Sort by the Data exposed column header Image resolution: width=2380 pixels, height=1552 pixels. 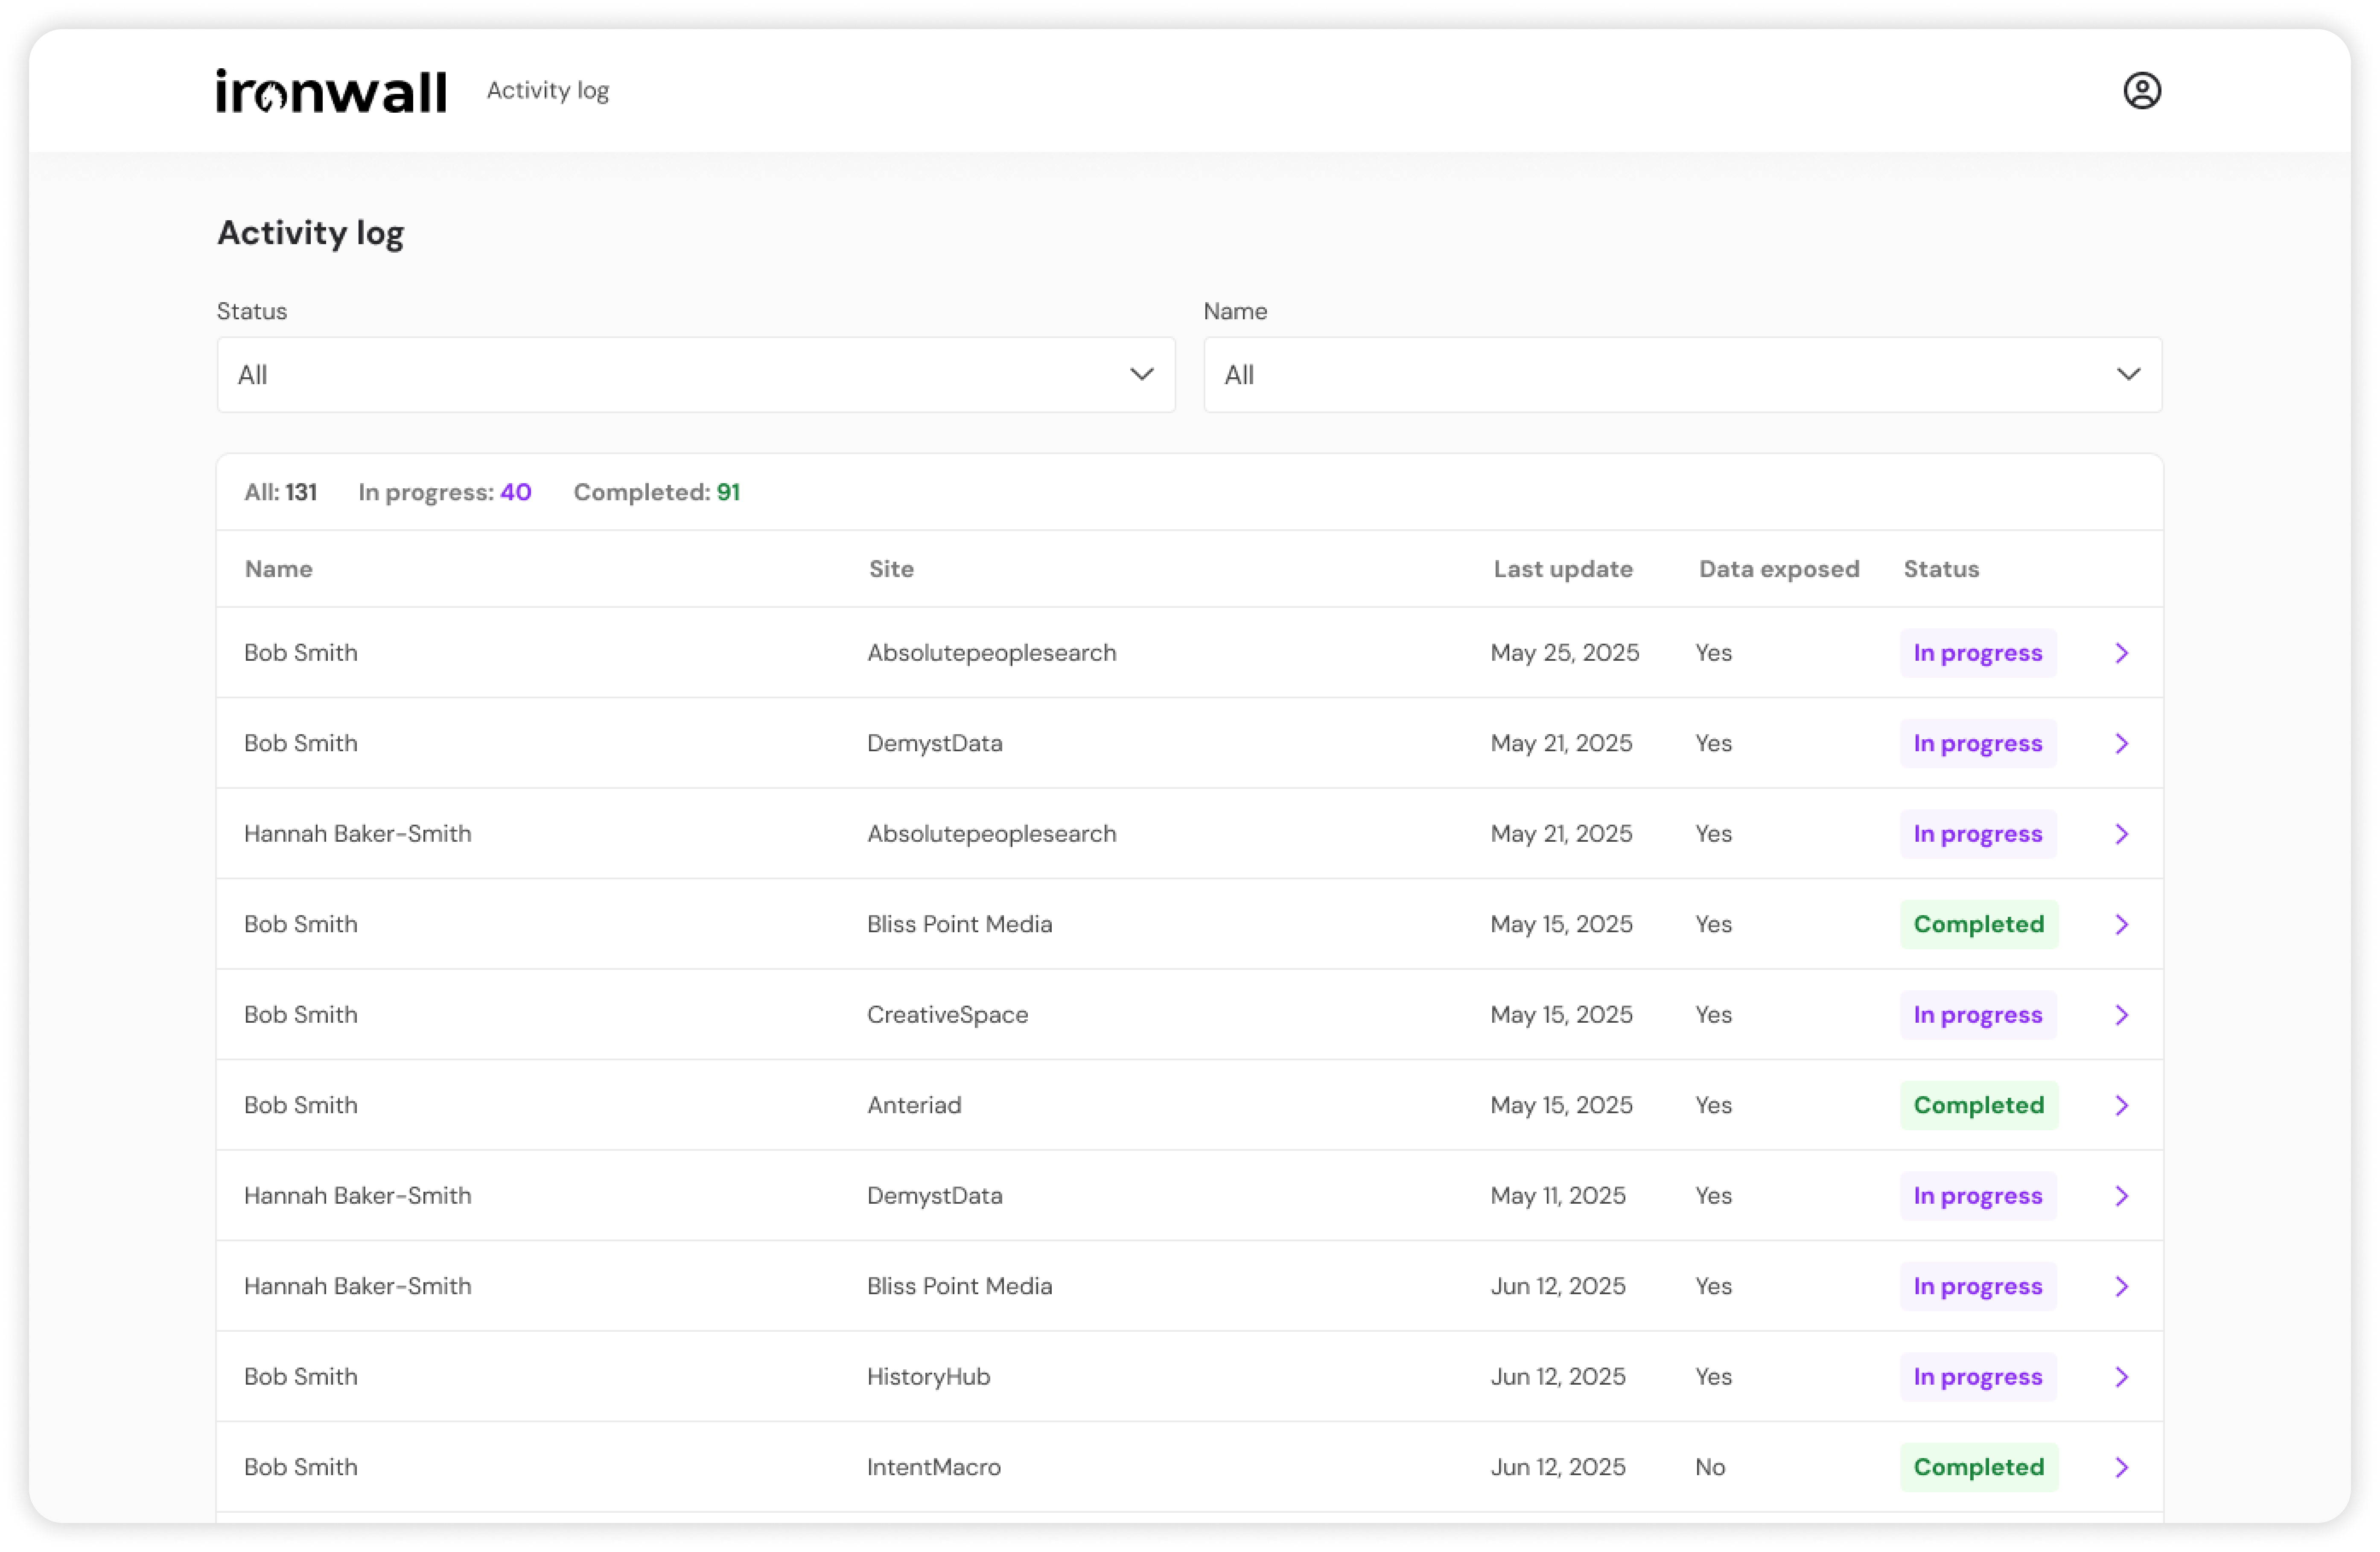point(1779,569)
